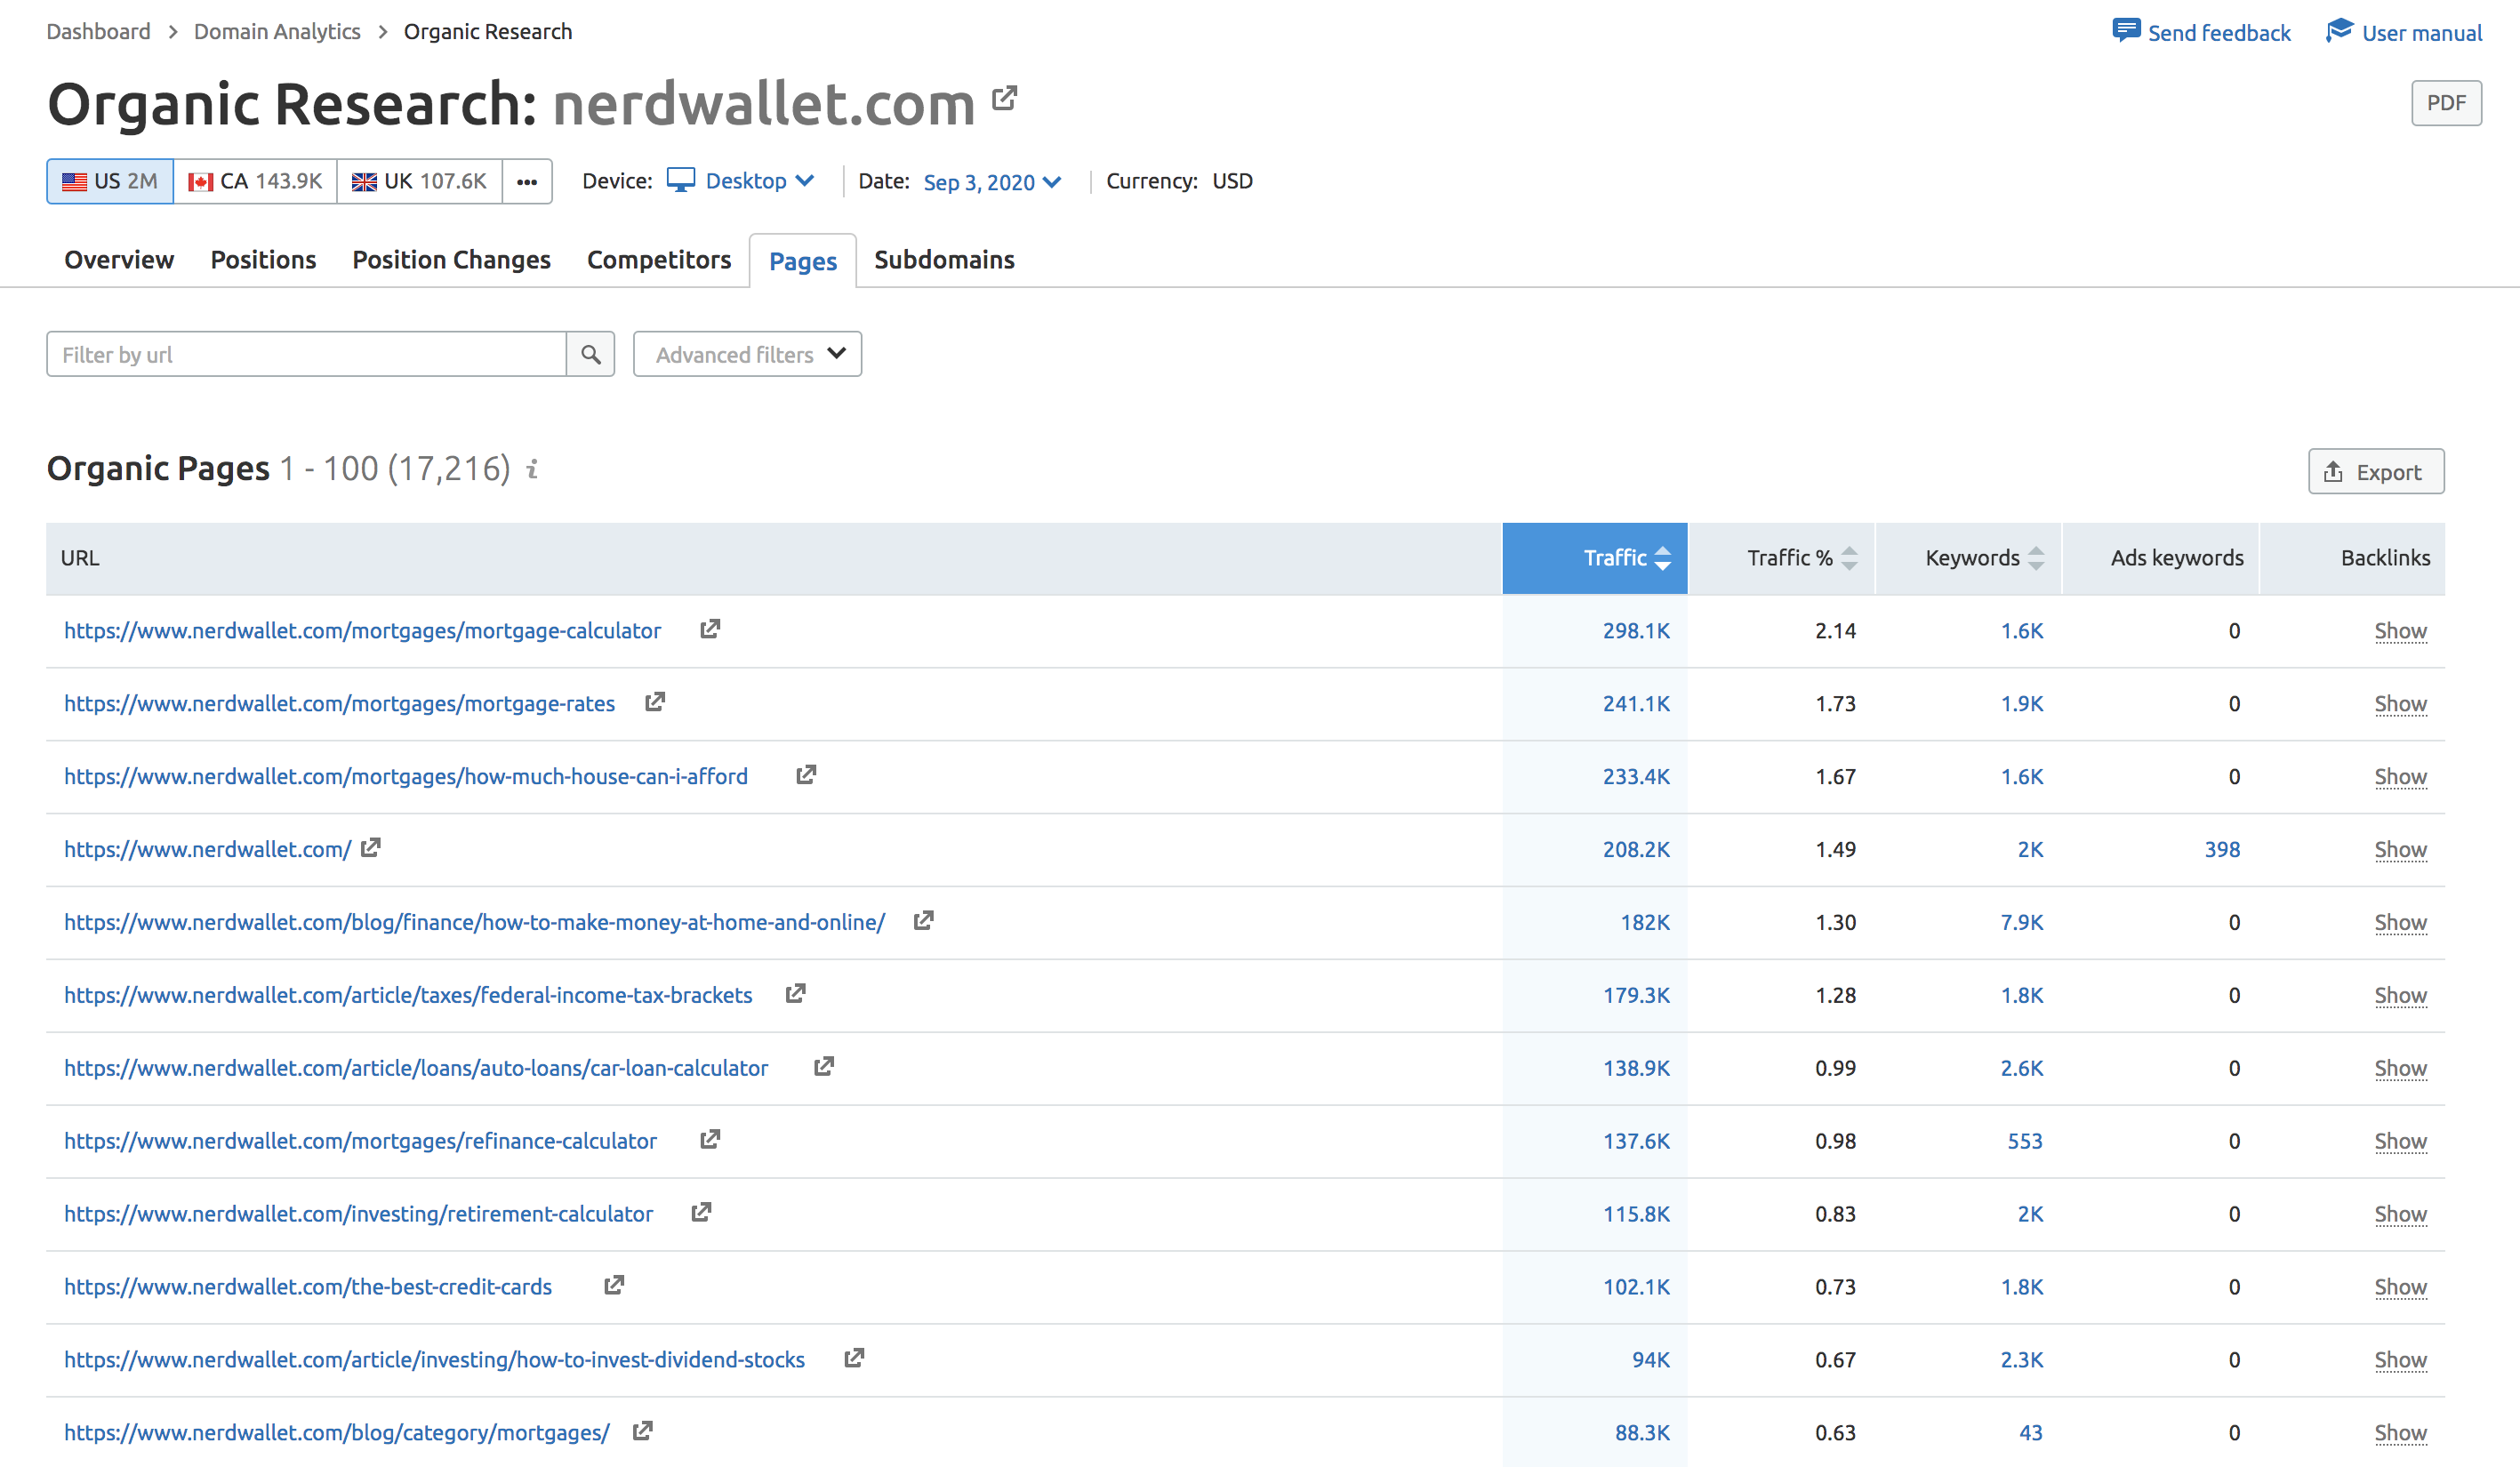Image resolution: width=2520 pixels, height=1467 pixels.
Task: Open refinance-calculator external link icon
Action: (710, 1140)
